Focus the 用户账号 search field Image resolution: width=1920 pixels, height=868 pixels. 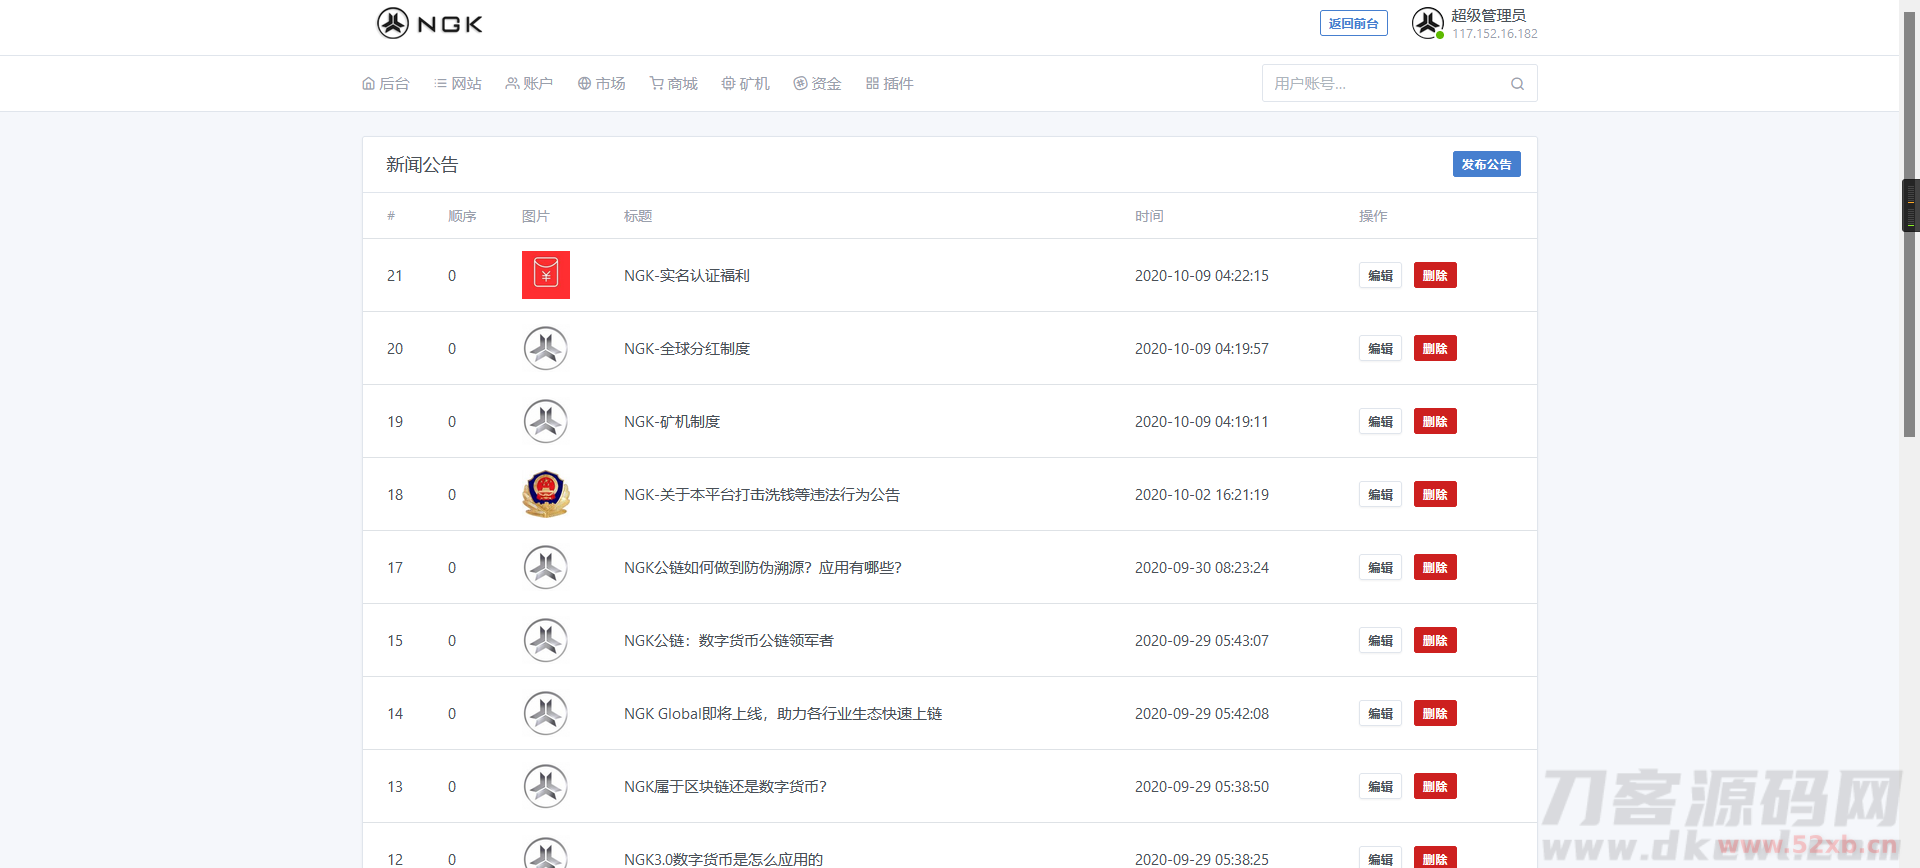[x=1385, y=84]
